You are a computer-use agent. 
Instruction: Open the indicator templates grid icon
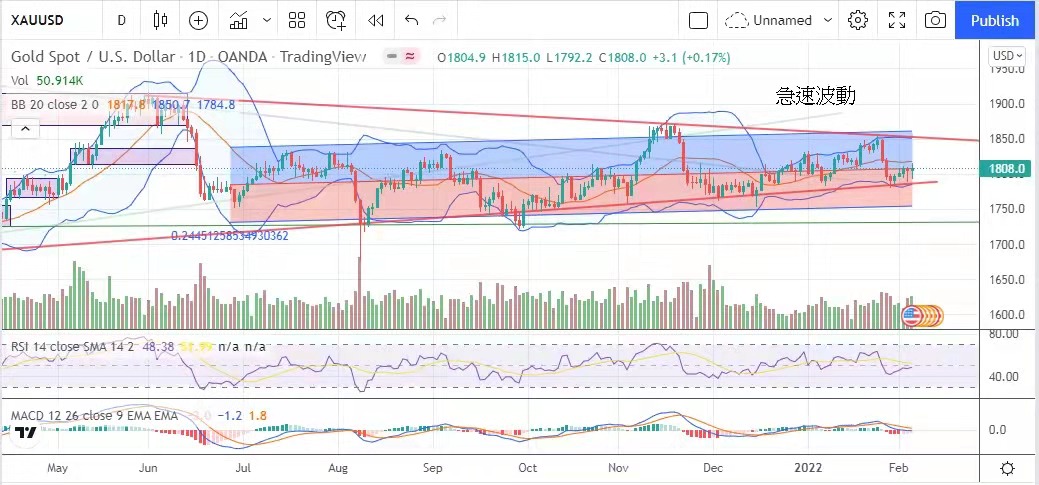296,20
